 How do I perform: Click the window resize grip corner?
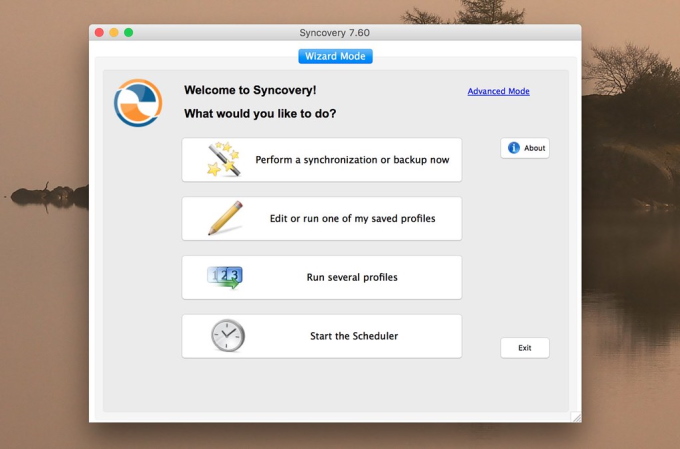(576, 417)
